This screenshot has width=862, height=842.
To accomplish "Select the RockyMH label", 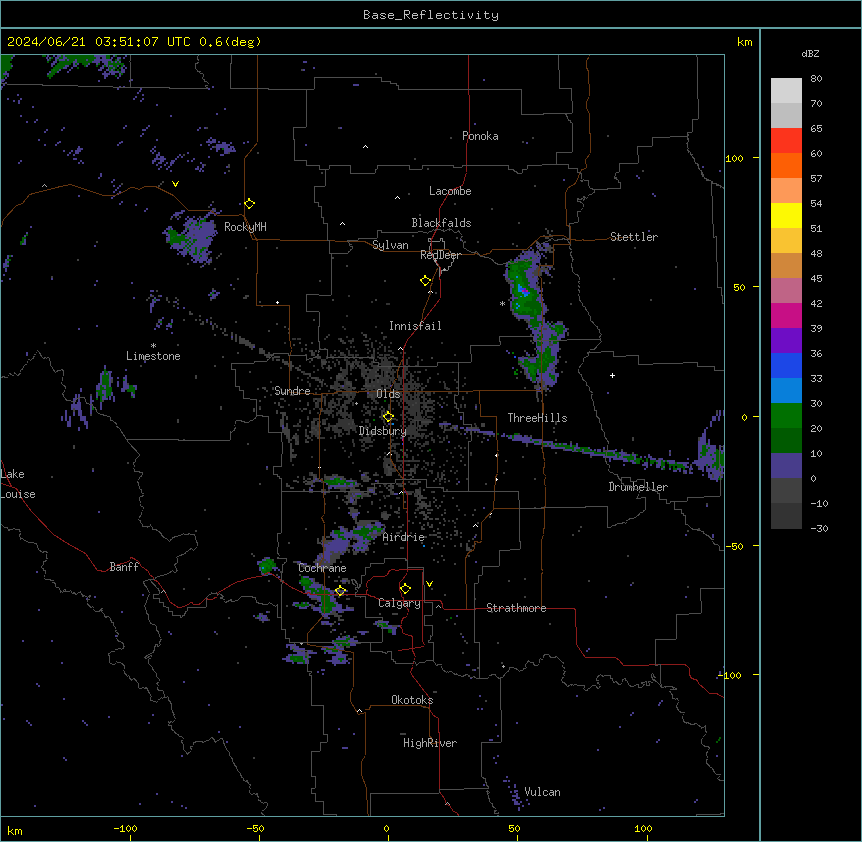I will [245, 227].
